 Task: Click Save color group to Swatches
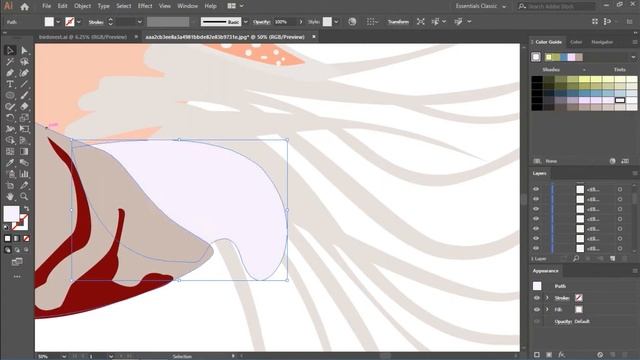coord(625,161)
